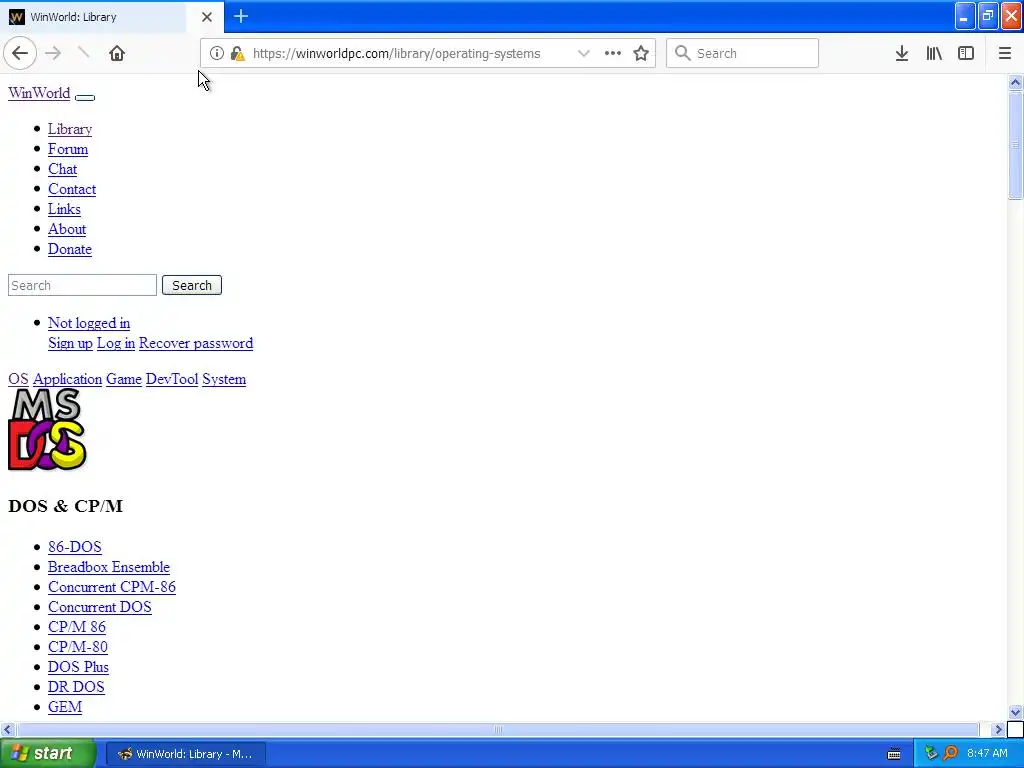Select the Application category link
Screen dimensions: 1024x768
click(67, 379)
